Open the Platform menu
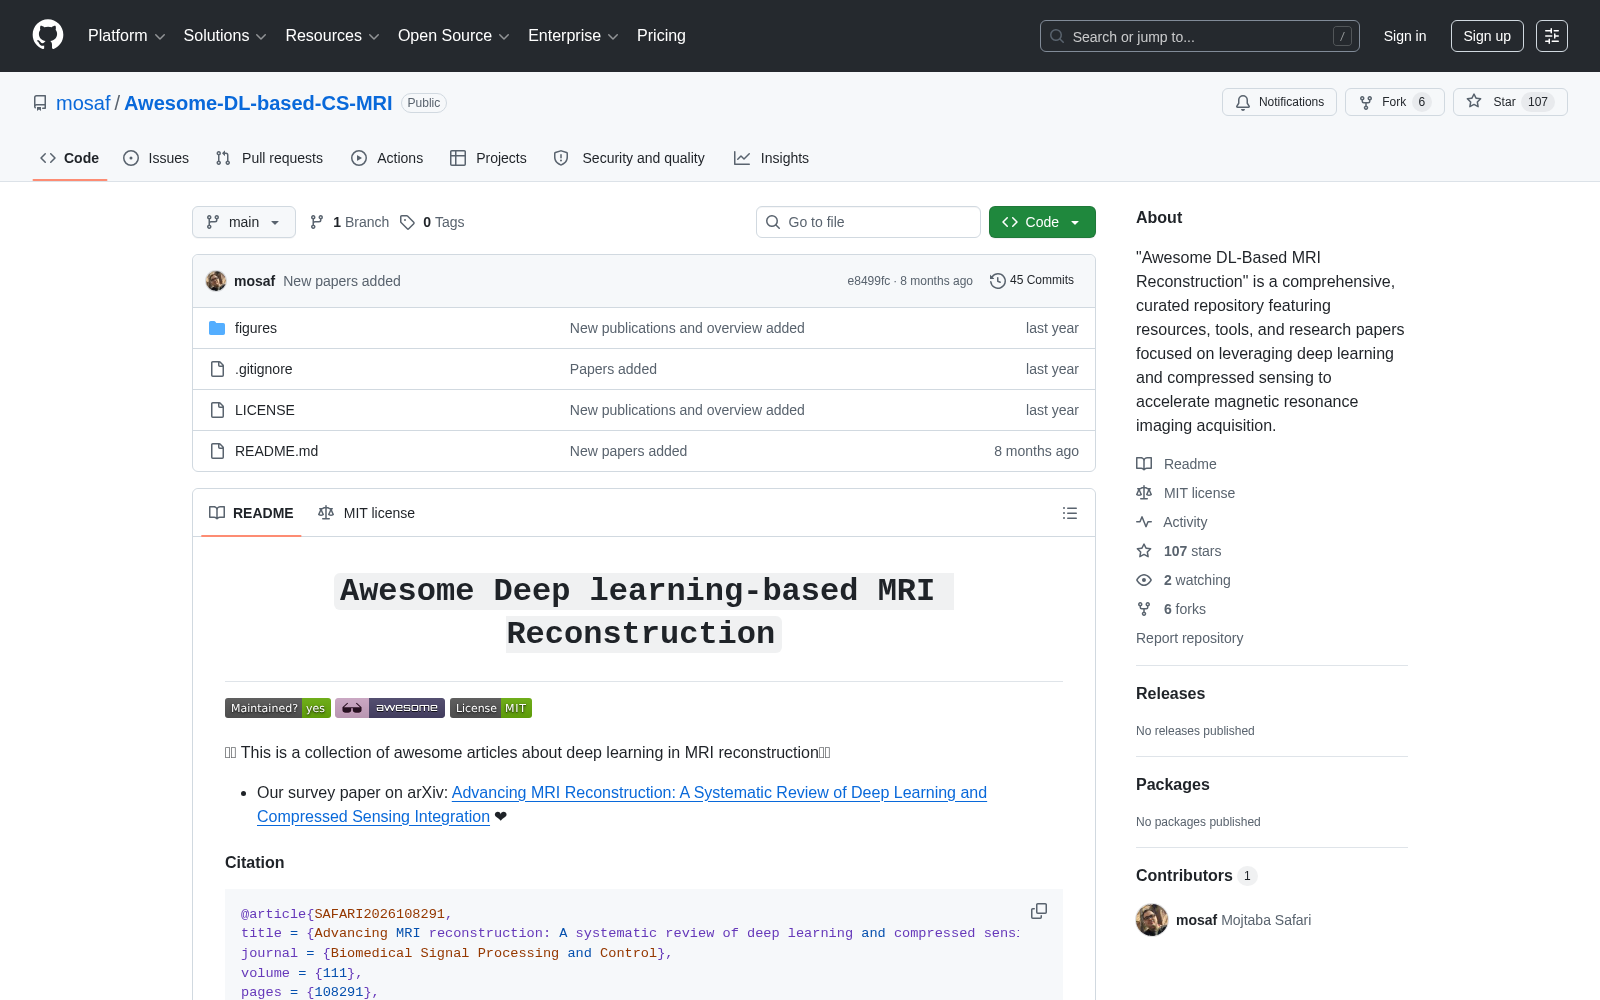This screenshot has width=1600, height=1000. click(126, 36)
